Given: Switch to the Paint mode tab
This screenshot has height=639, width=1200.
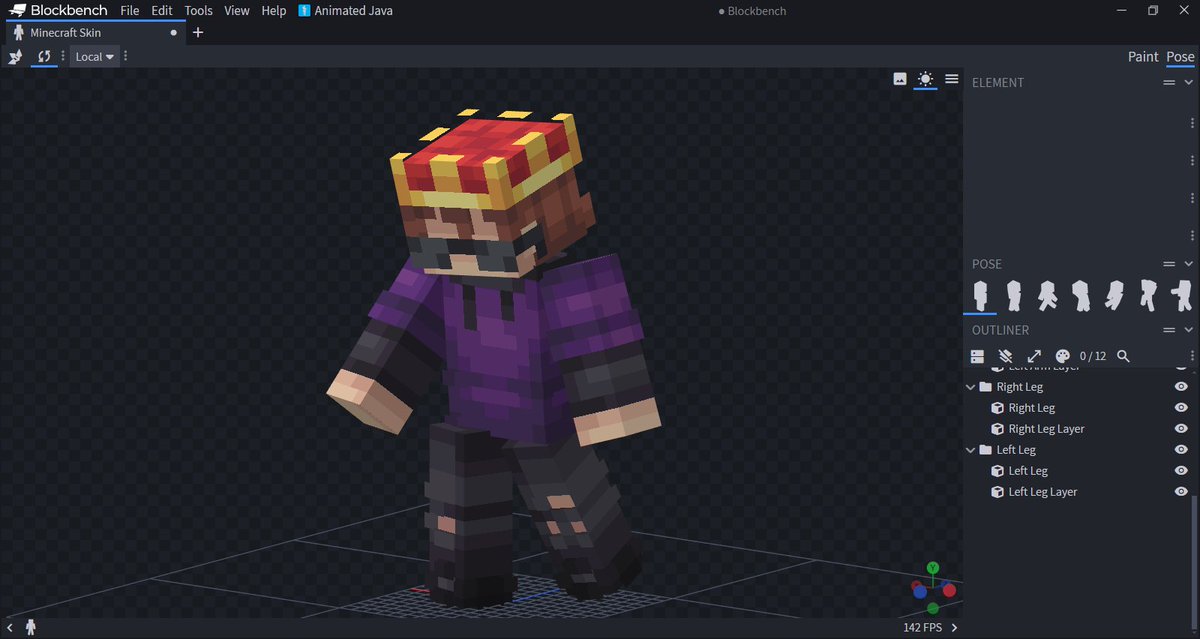Looking at the screenshot, I should (x=1143, y=57).
